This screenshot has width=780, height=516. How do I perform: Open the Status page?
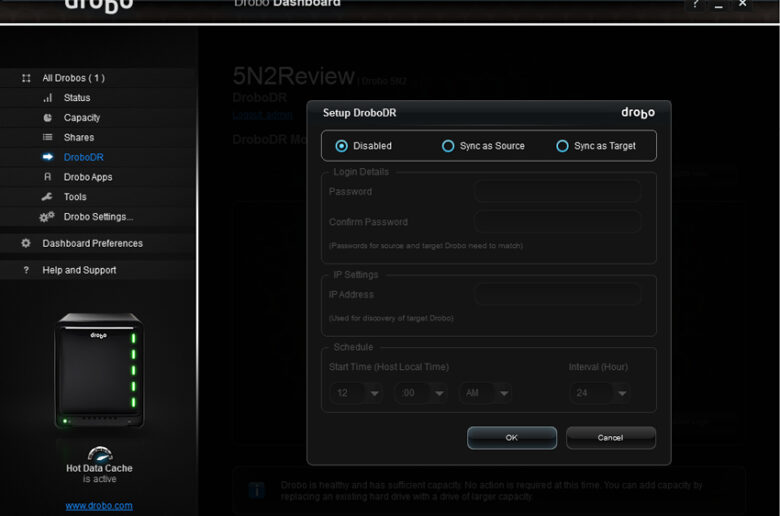(77, 98)
